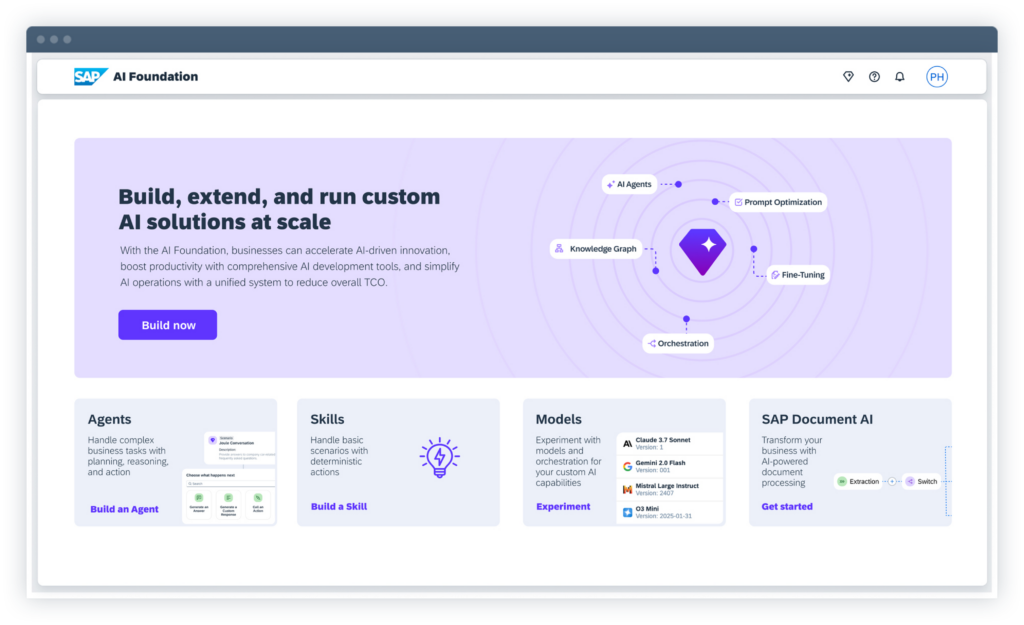This screenshot has width=1024, height=625.
Task: Click the O3 Mini model icon
Action: click(627, 509)
